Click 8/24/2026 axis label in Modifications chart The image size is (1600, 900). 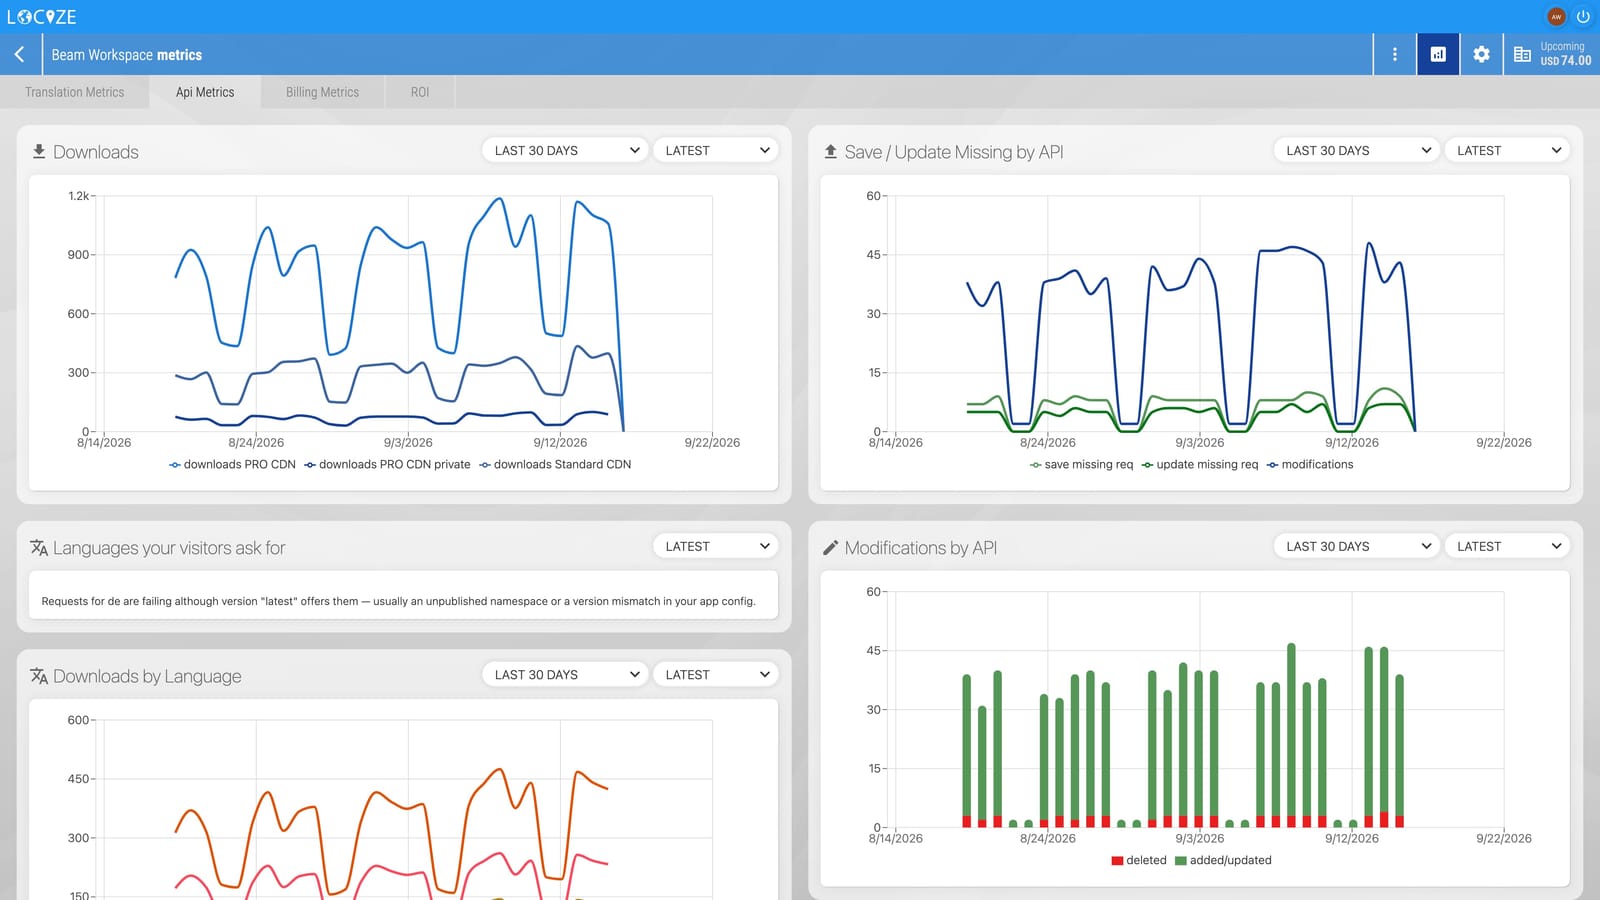[1048, 839]
